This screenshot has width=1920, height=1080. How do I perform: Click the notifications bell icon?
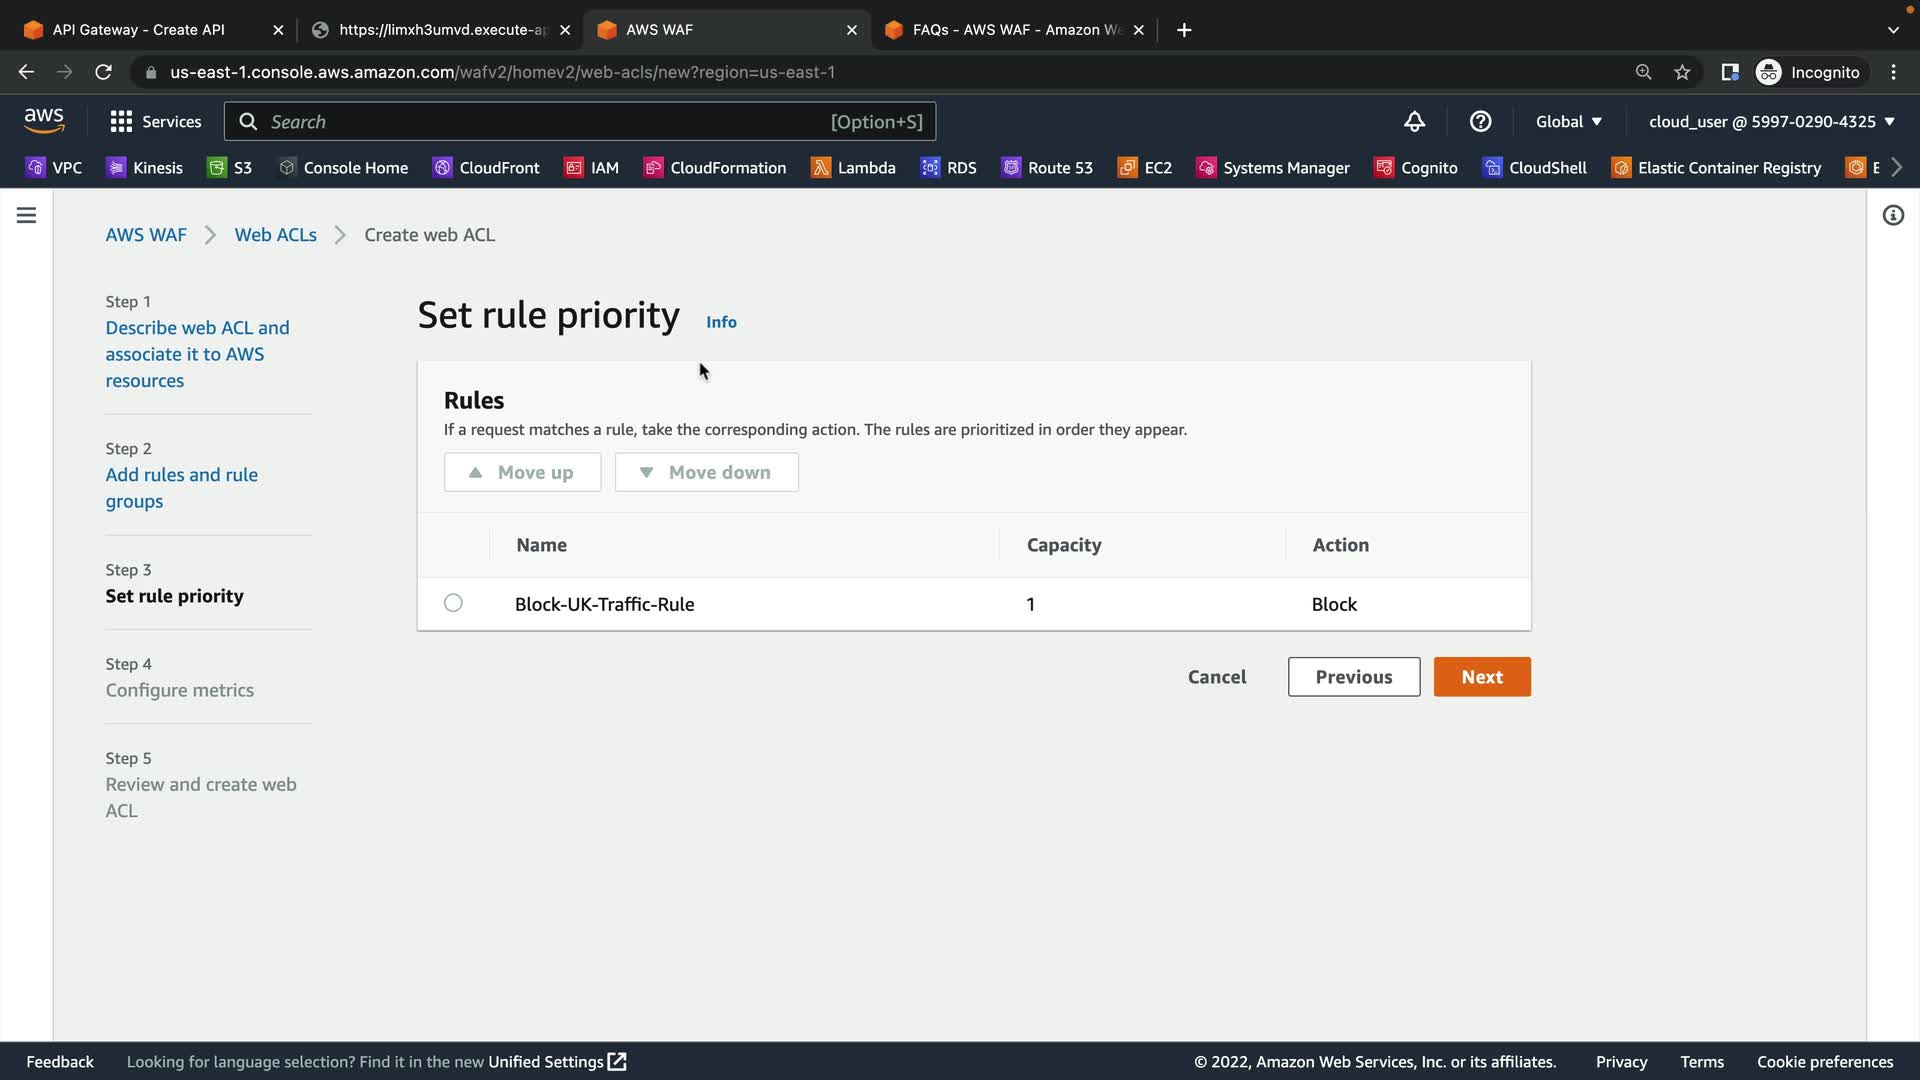pos(1414,121)
